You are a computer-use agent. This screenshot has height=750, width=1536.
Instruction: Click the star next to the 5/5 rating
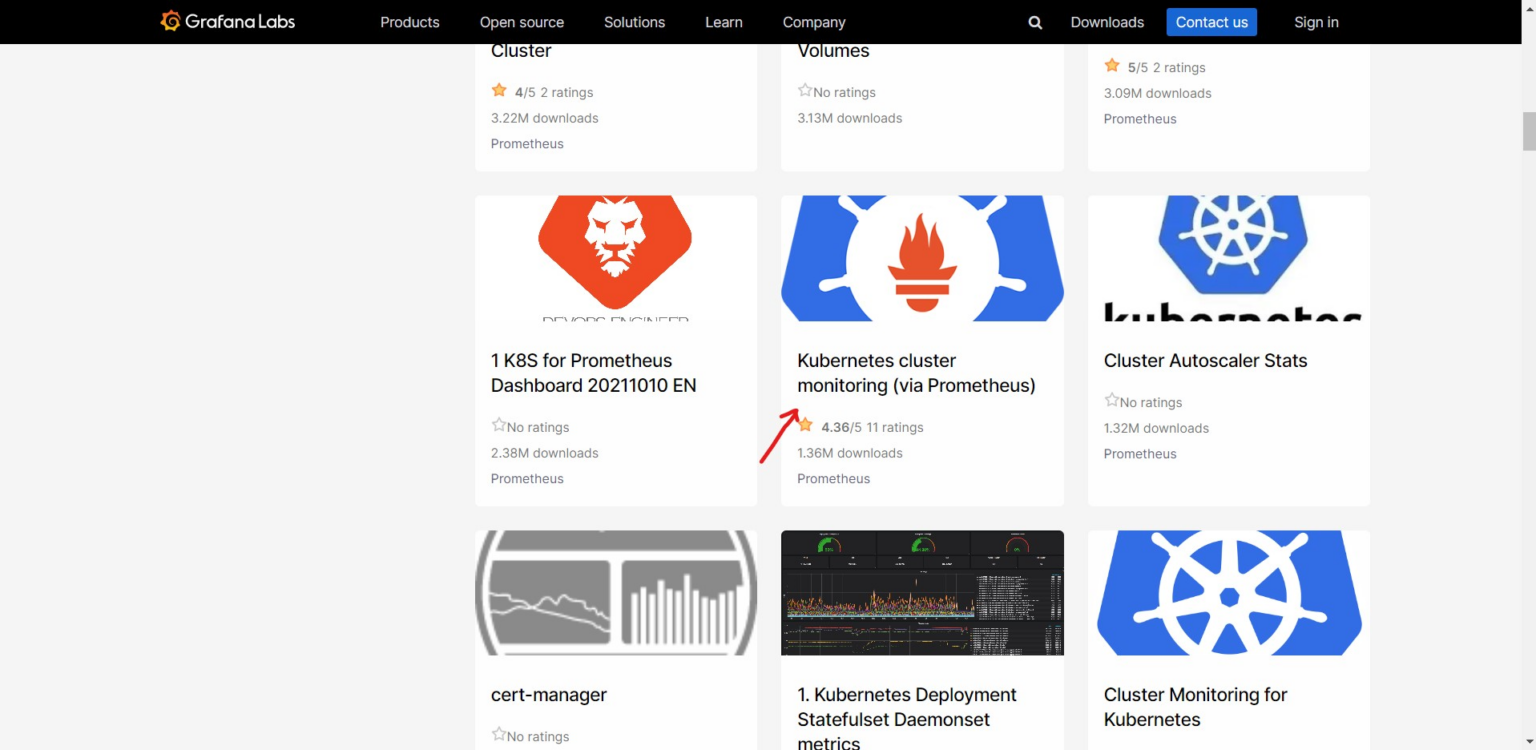pos(1112,64)
